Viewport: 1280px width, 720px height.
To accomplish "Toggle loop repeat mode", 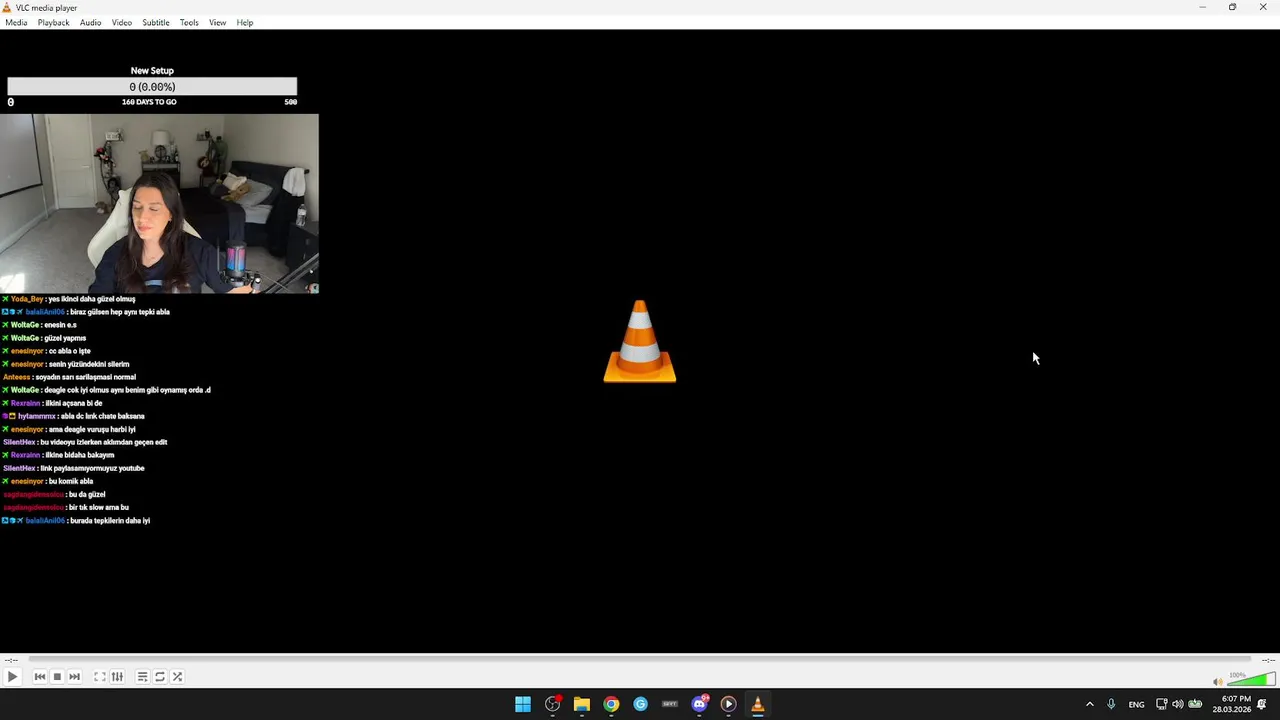I will pyautogui.click(x=160, y=677).
